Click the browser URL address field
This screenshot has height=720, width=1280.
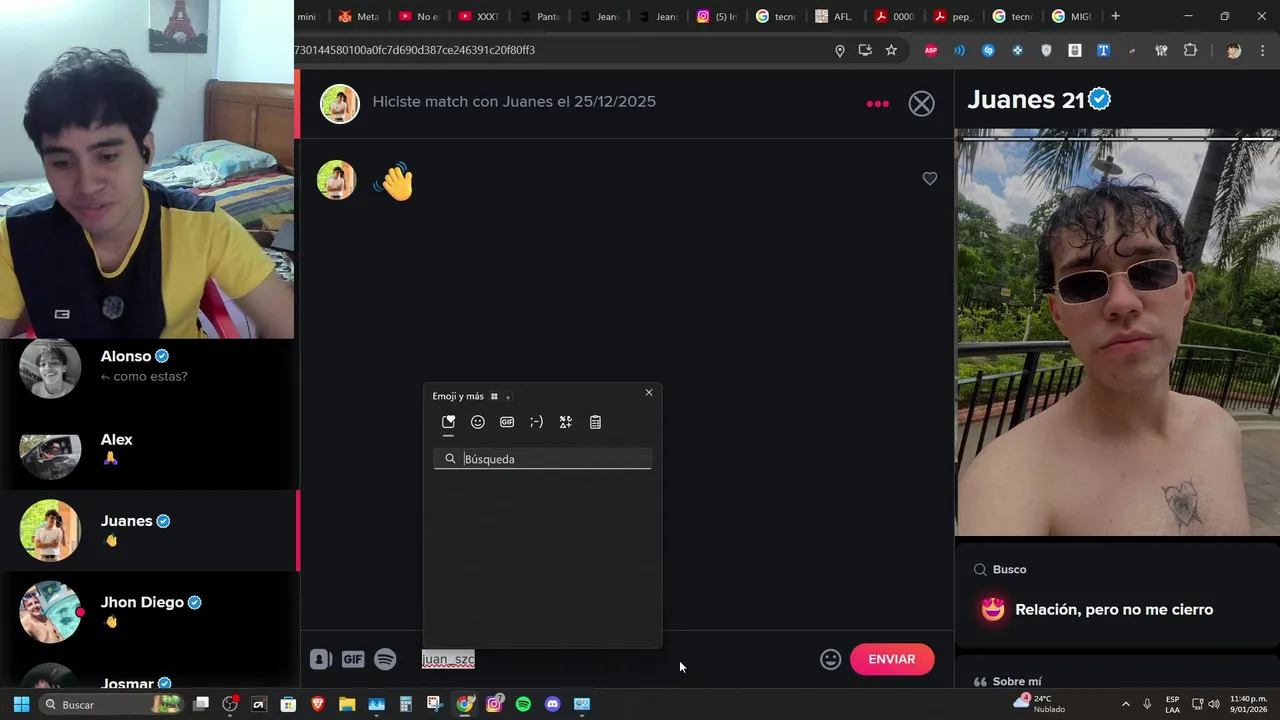click(560, 50)
